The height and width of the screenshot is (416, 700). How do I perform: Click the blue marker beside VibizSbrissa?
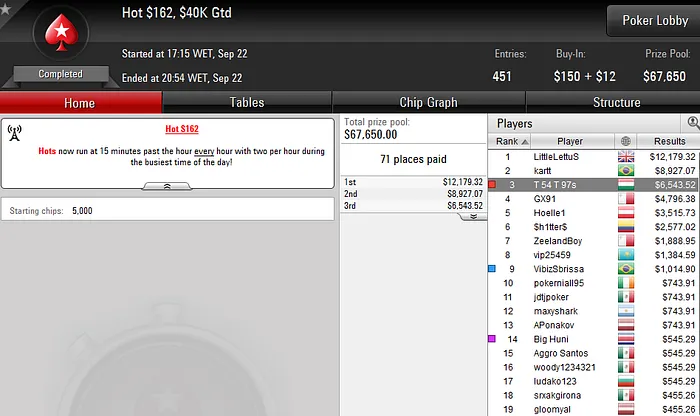click(x=492, y=269)
